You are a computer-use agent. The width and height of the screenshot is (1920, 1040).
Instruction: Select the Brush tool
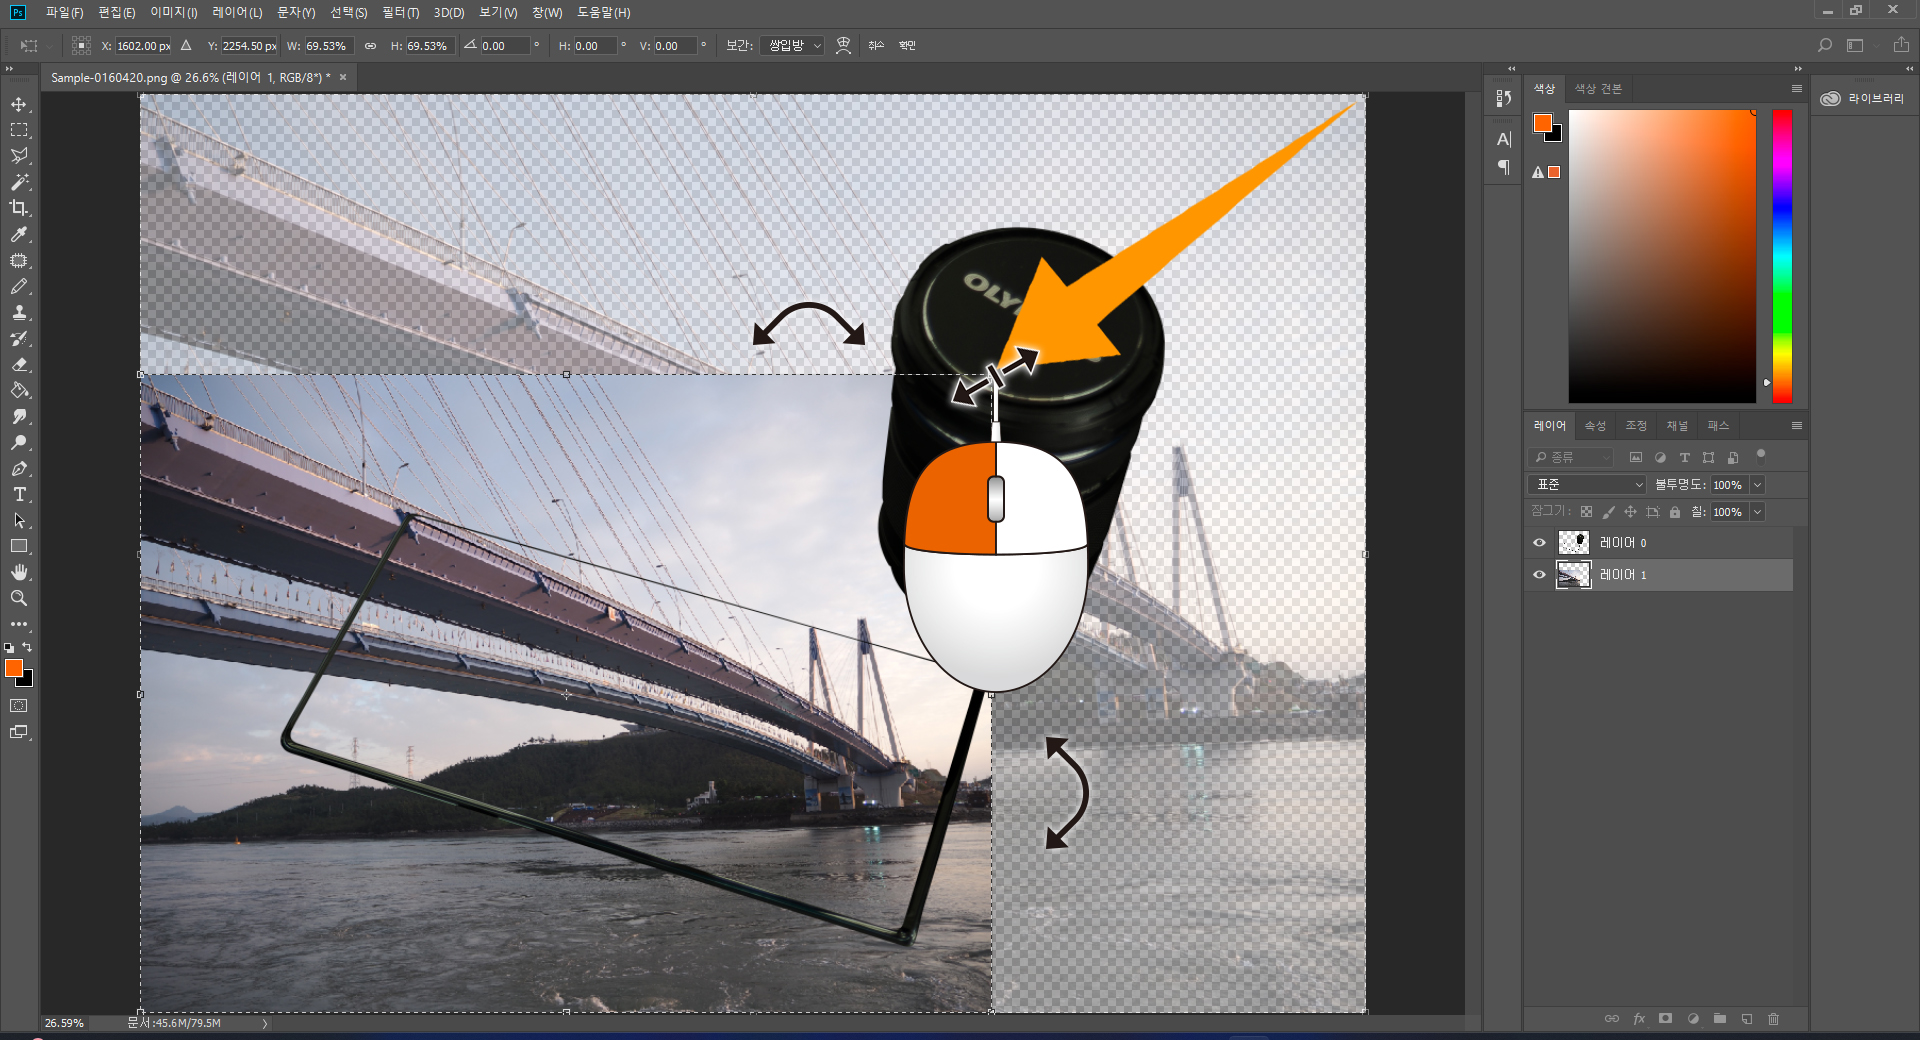pos(19,286)
